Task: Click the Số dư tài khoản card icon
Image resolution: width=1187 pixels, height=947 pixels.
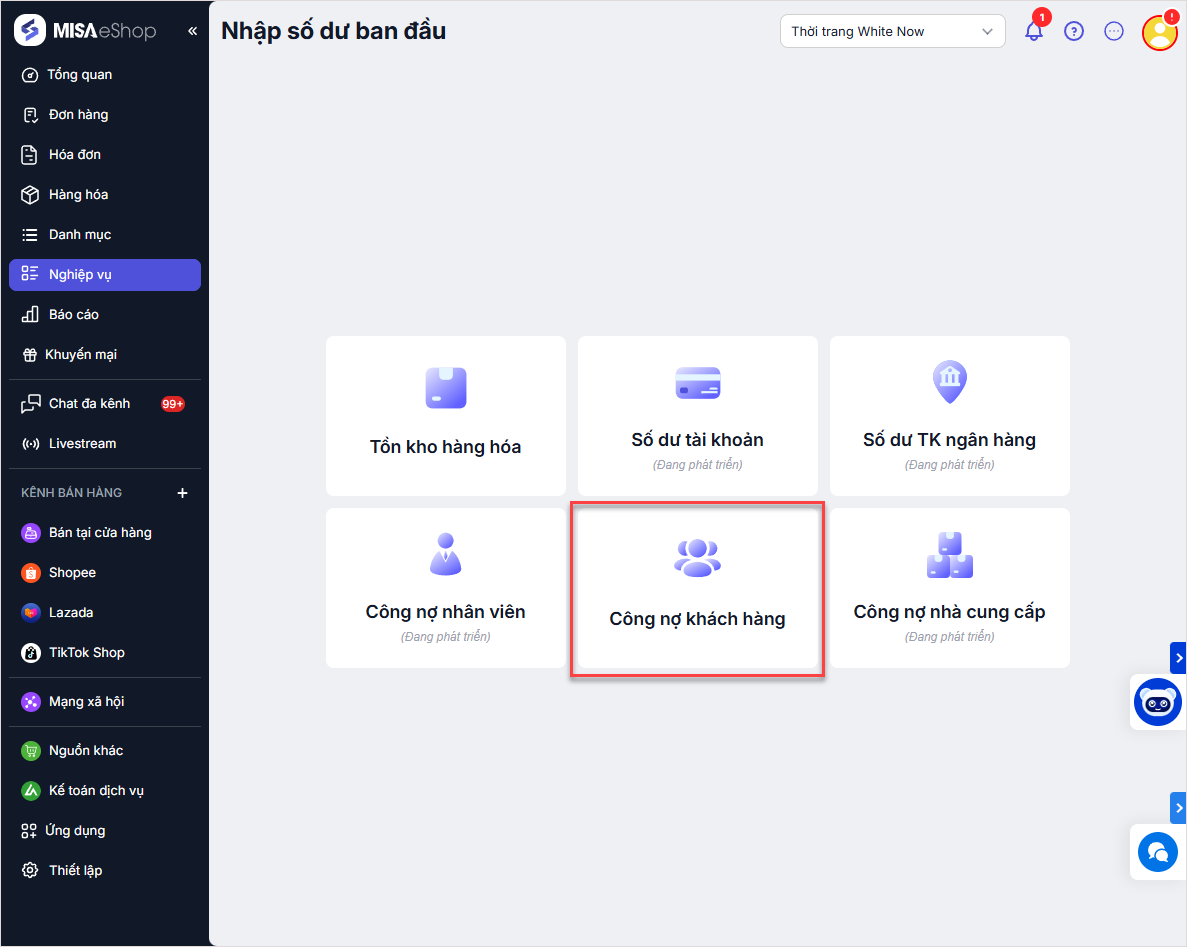Action: coord(697,383)
